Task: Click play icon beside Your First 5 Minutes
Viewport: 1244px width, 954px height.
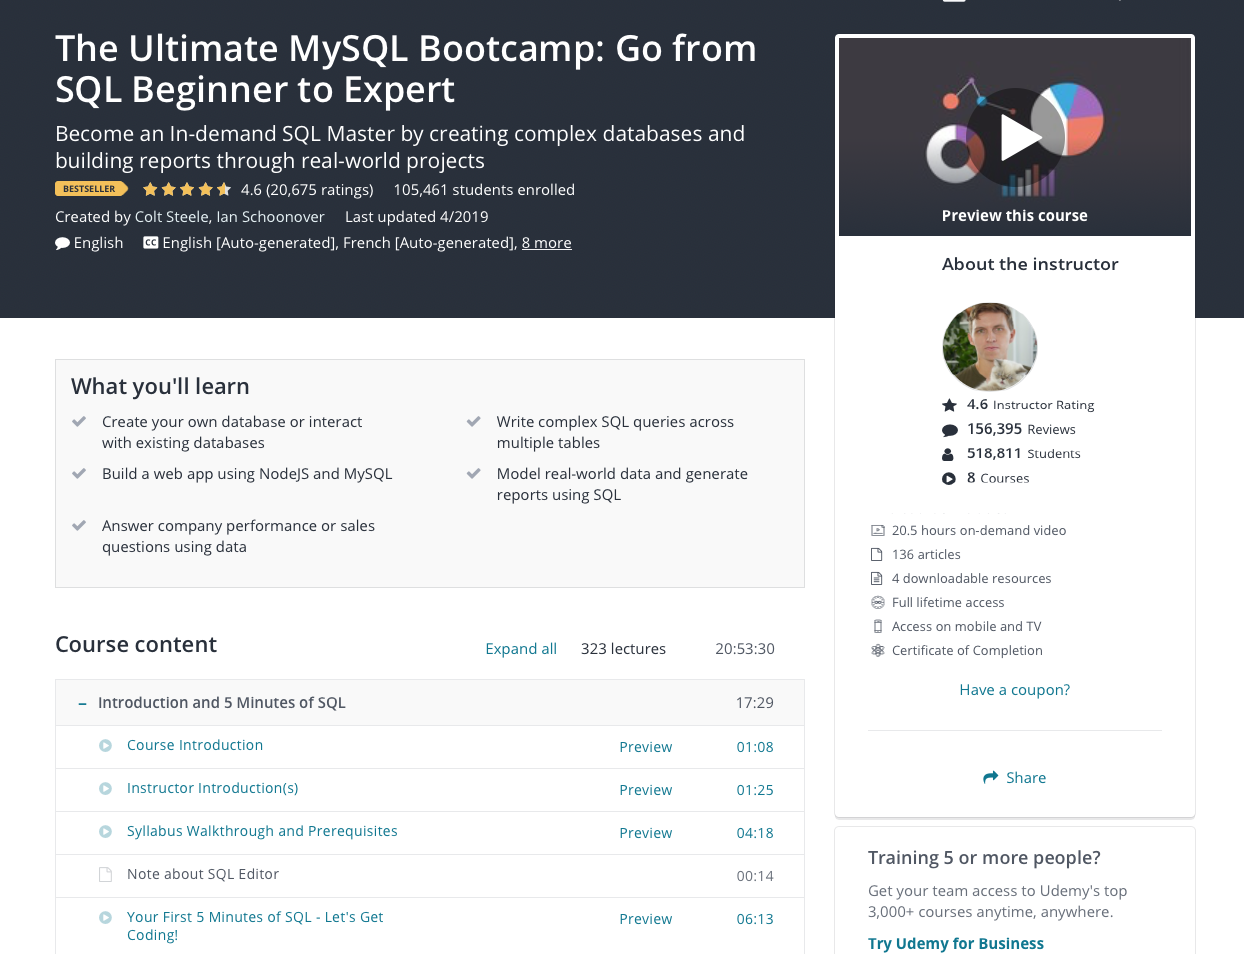Action: pos(105,918)
